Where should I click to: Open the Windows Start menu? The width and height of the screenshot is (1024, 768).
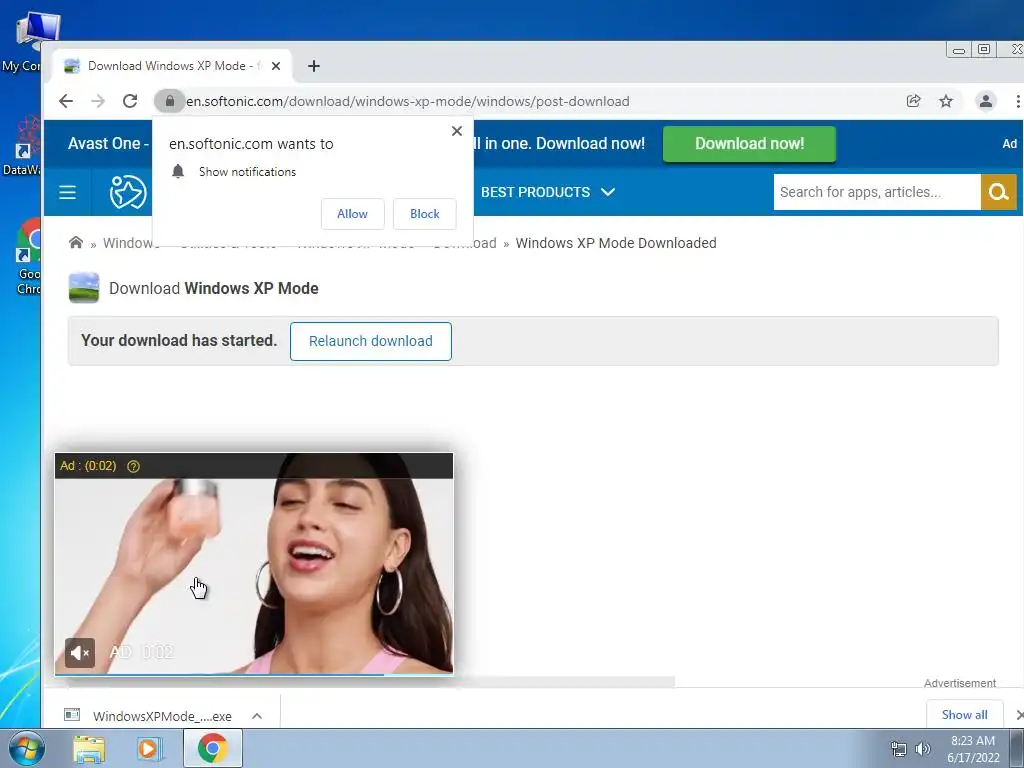[x=26, y=748]
